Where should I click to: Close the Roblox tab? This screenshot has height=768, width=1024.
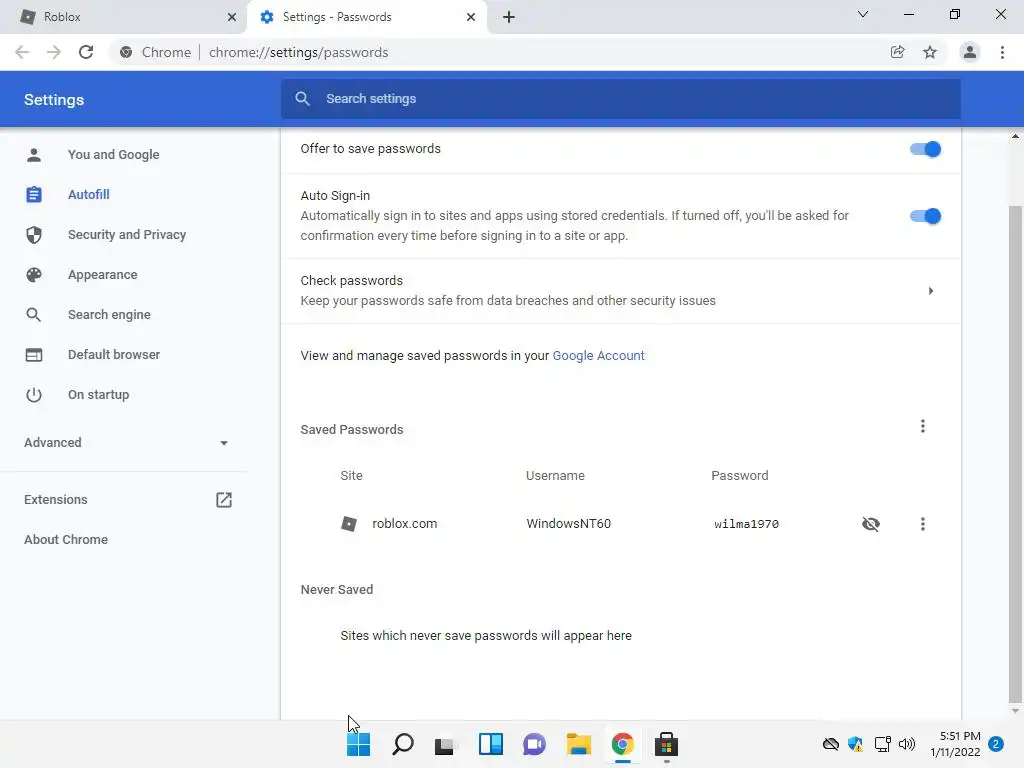pyautogui.click(x=232, y=17)
